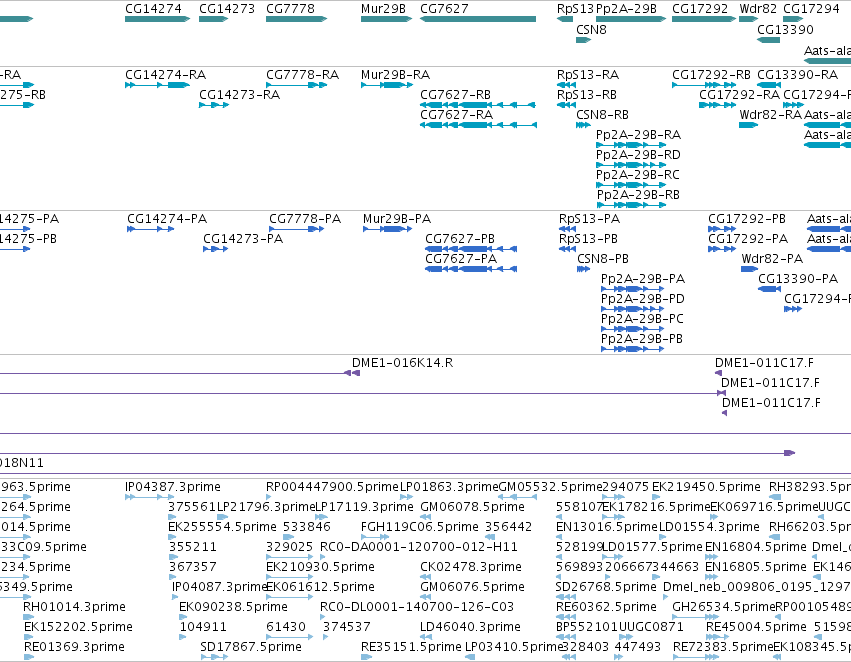This screenshot has width=851, height=662.
Task: Select transcript CG7627-RB
Action: (478, 105)
